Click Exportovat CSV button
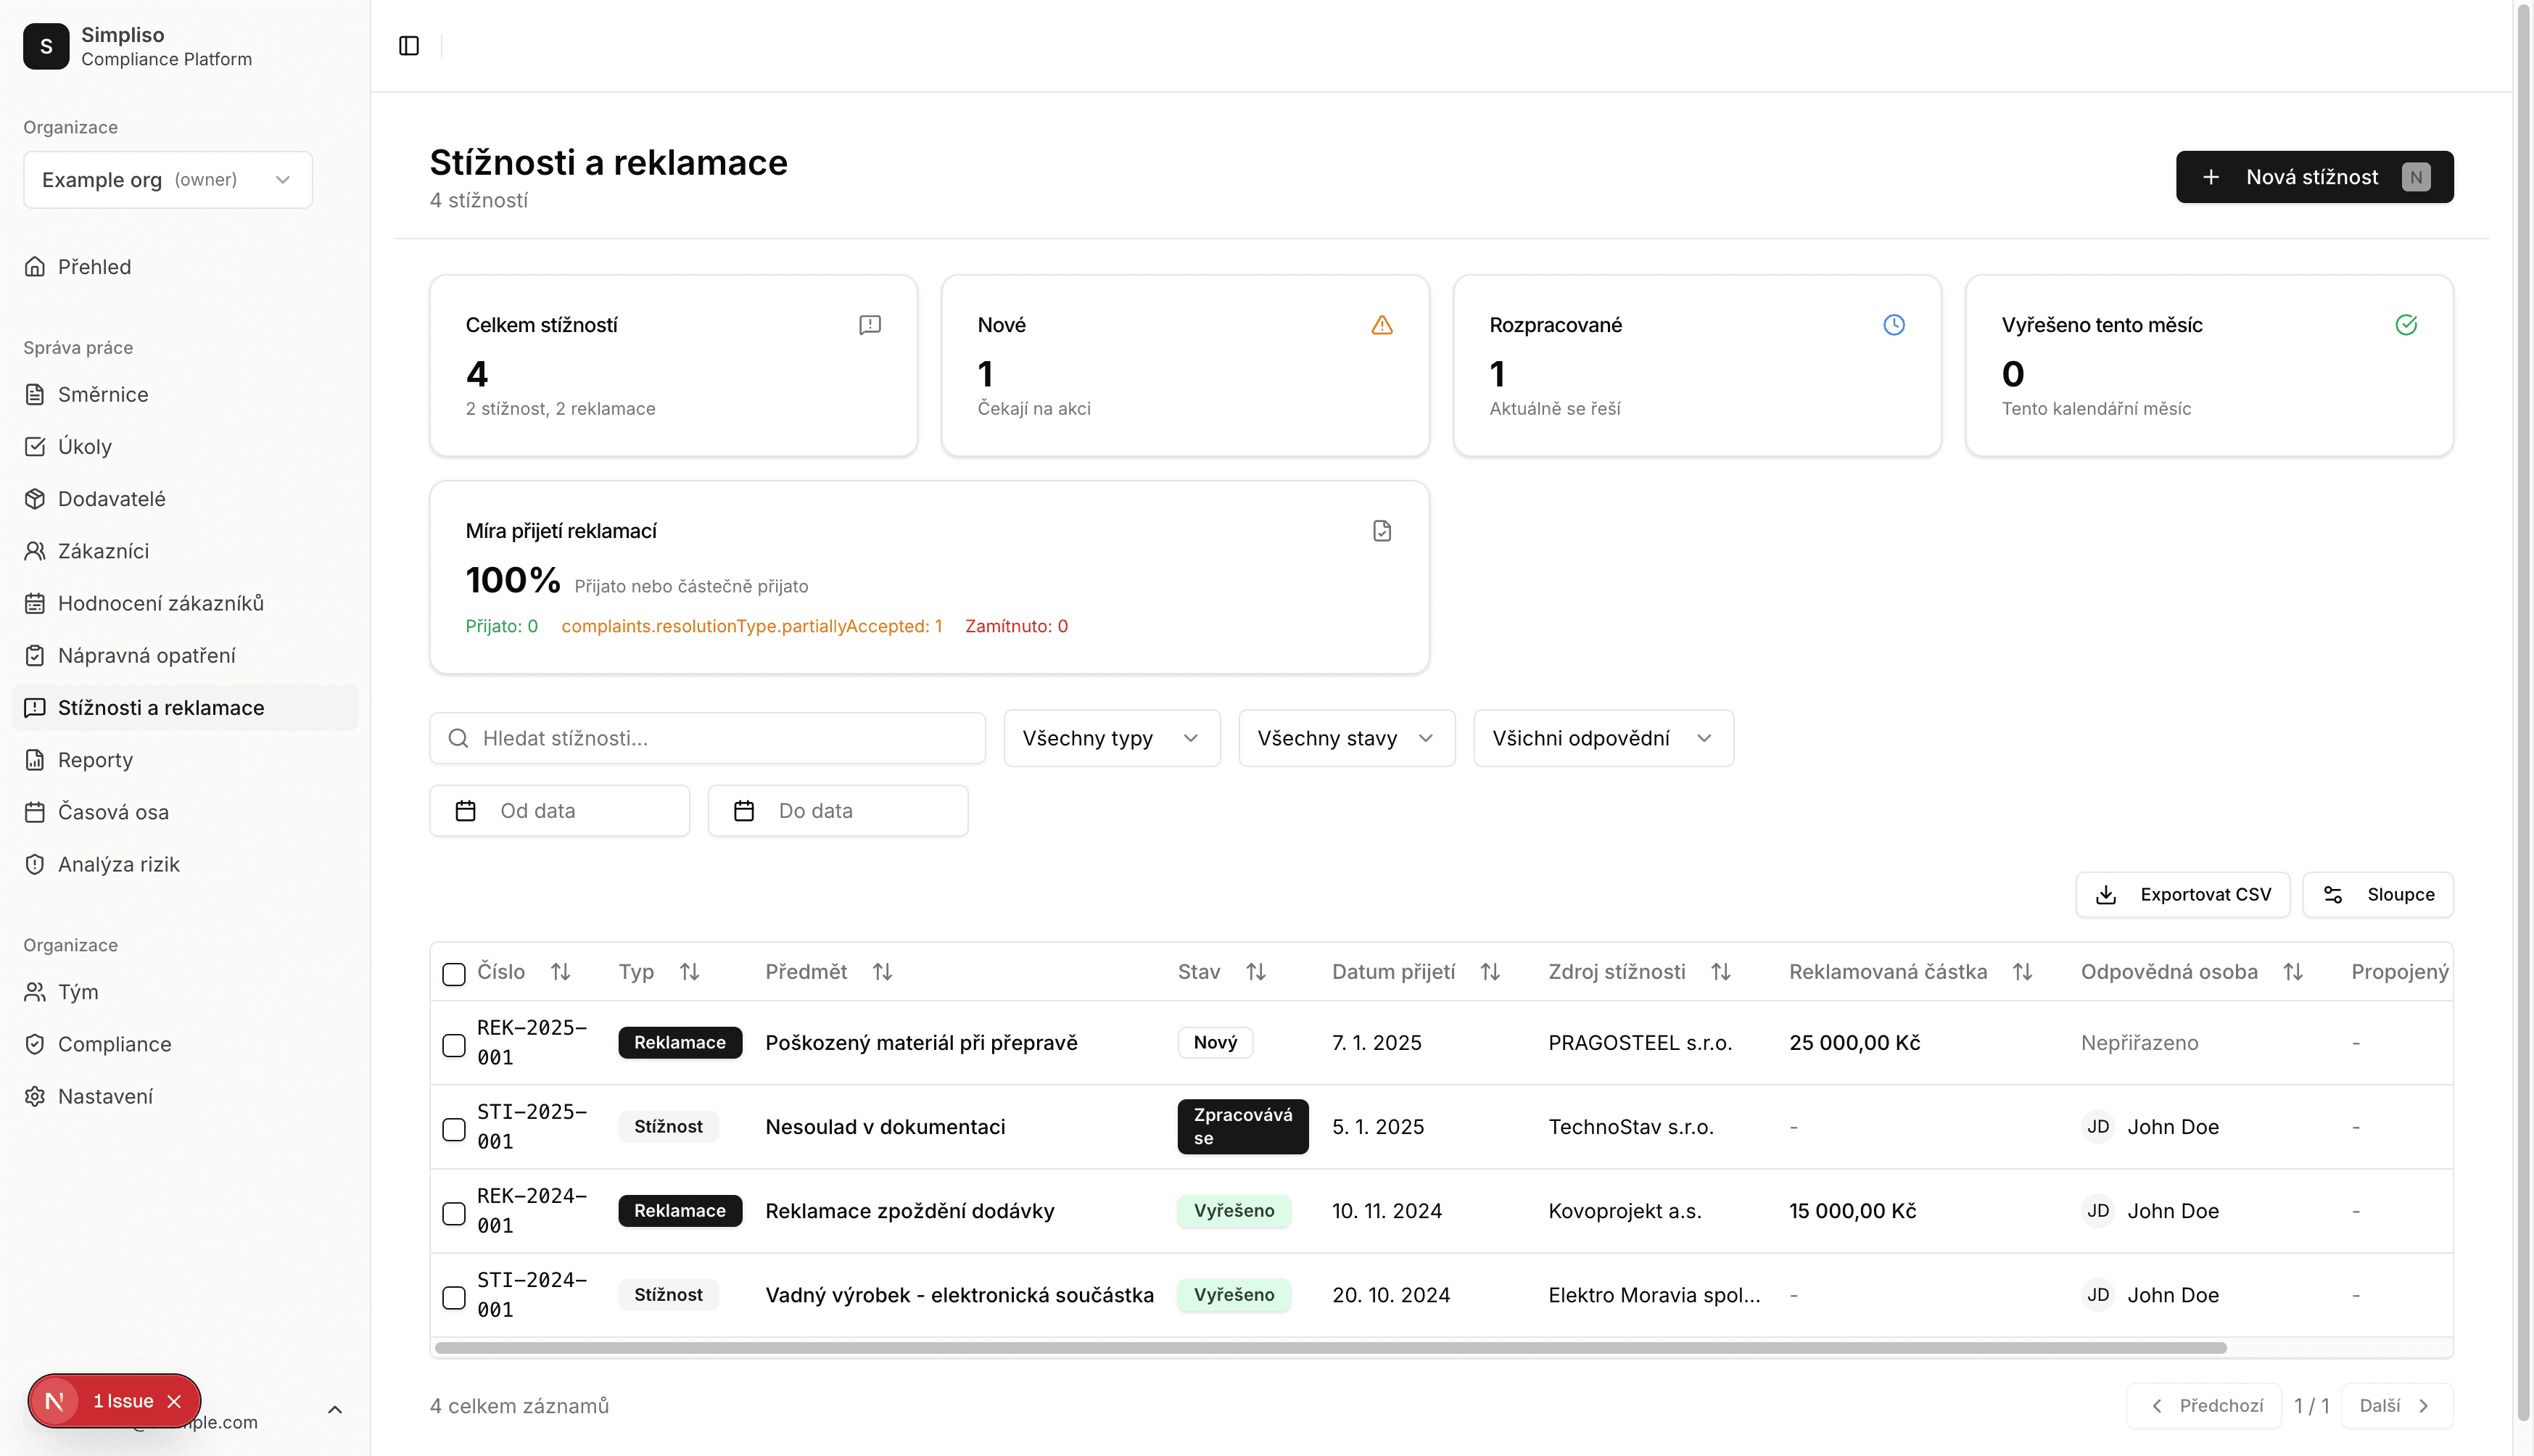2534x1456 pixels. (2182, 894)
